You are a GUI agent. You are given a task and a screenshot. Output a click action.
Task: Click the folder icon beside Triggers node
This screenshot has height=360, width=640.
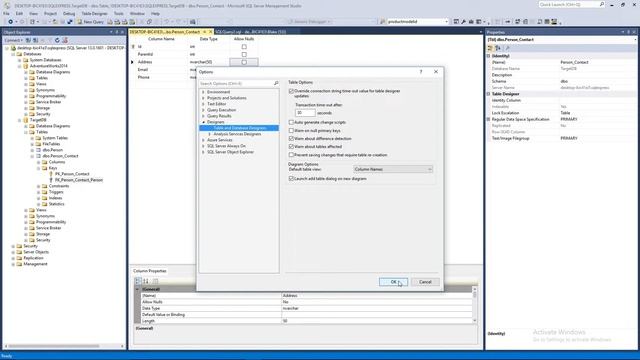point(45,192)
